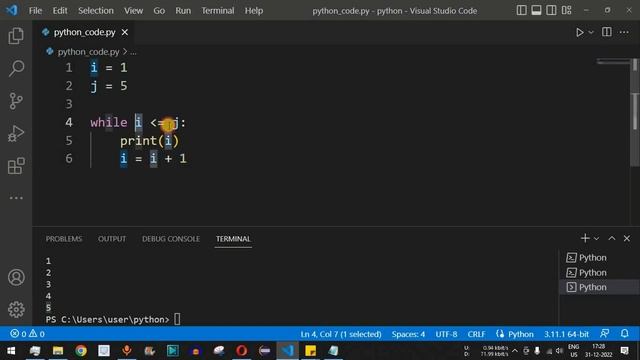Open the File menu
This screenshot has height=360, width=640.
[x=35, y=11]
